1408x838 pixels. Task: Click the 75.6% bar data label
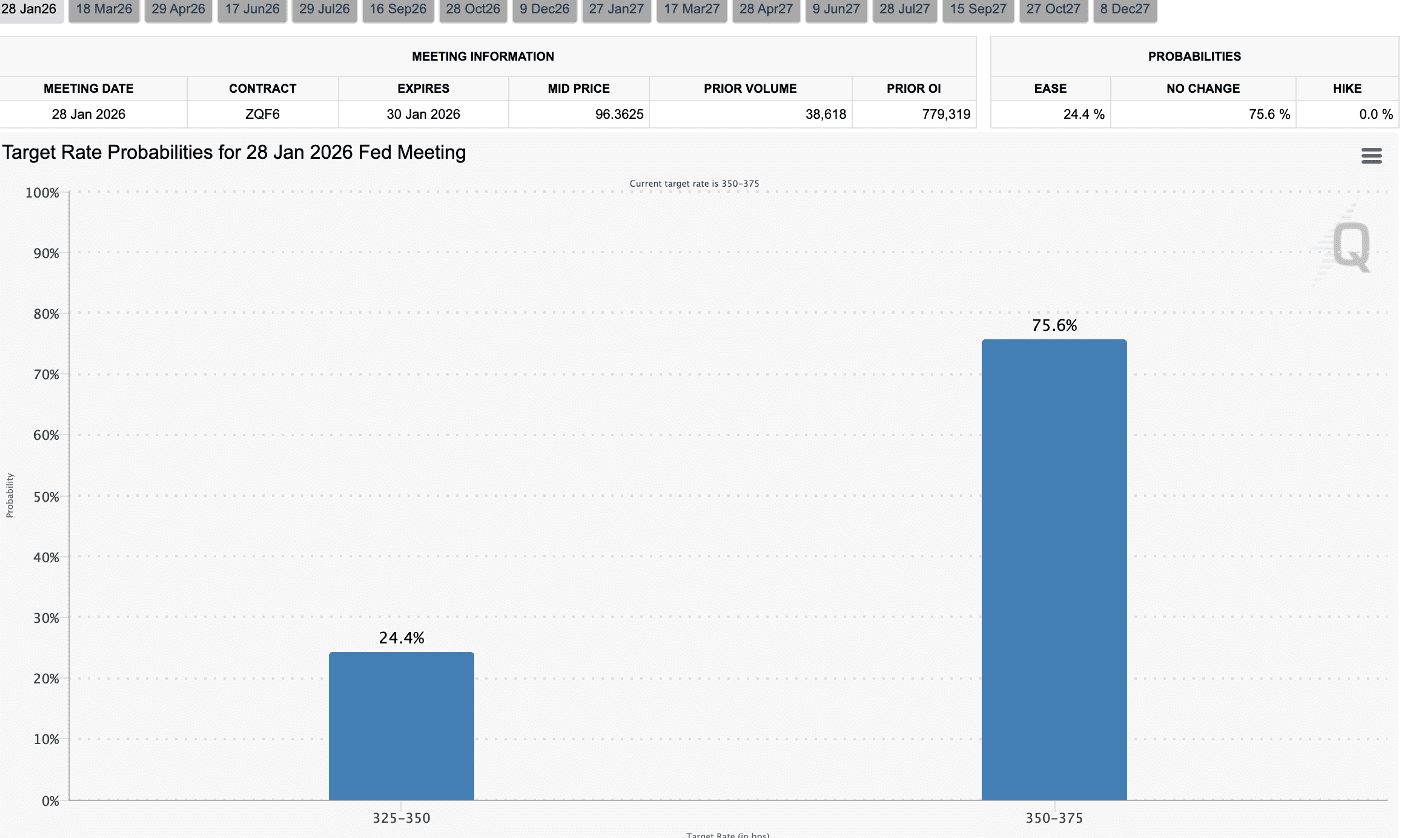1054,325
